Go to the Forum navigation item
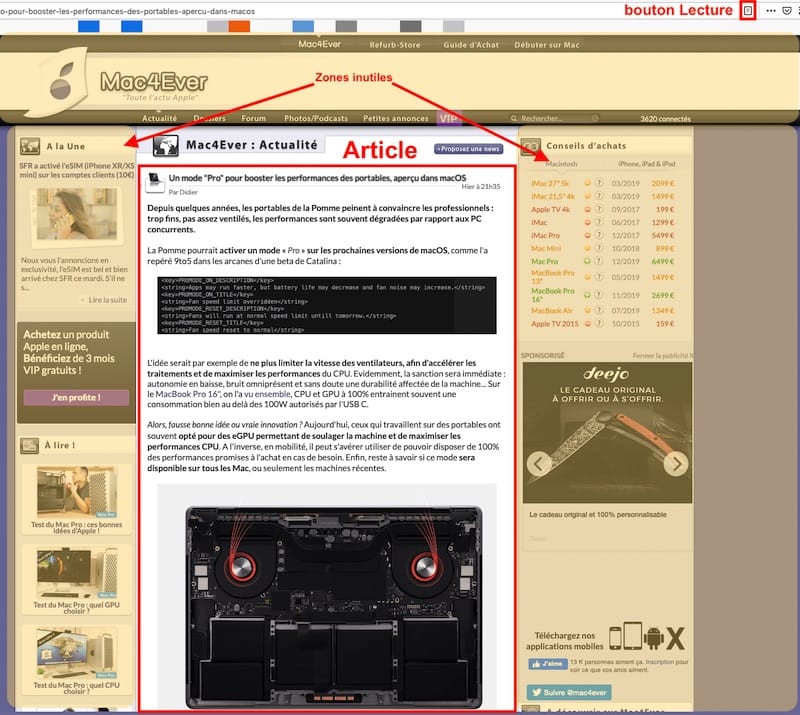This screenshot has width=800, height=715. pyautogui.click(x=254, y=118)
